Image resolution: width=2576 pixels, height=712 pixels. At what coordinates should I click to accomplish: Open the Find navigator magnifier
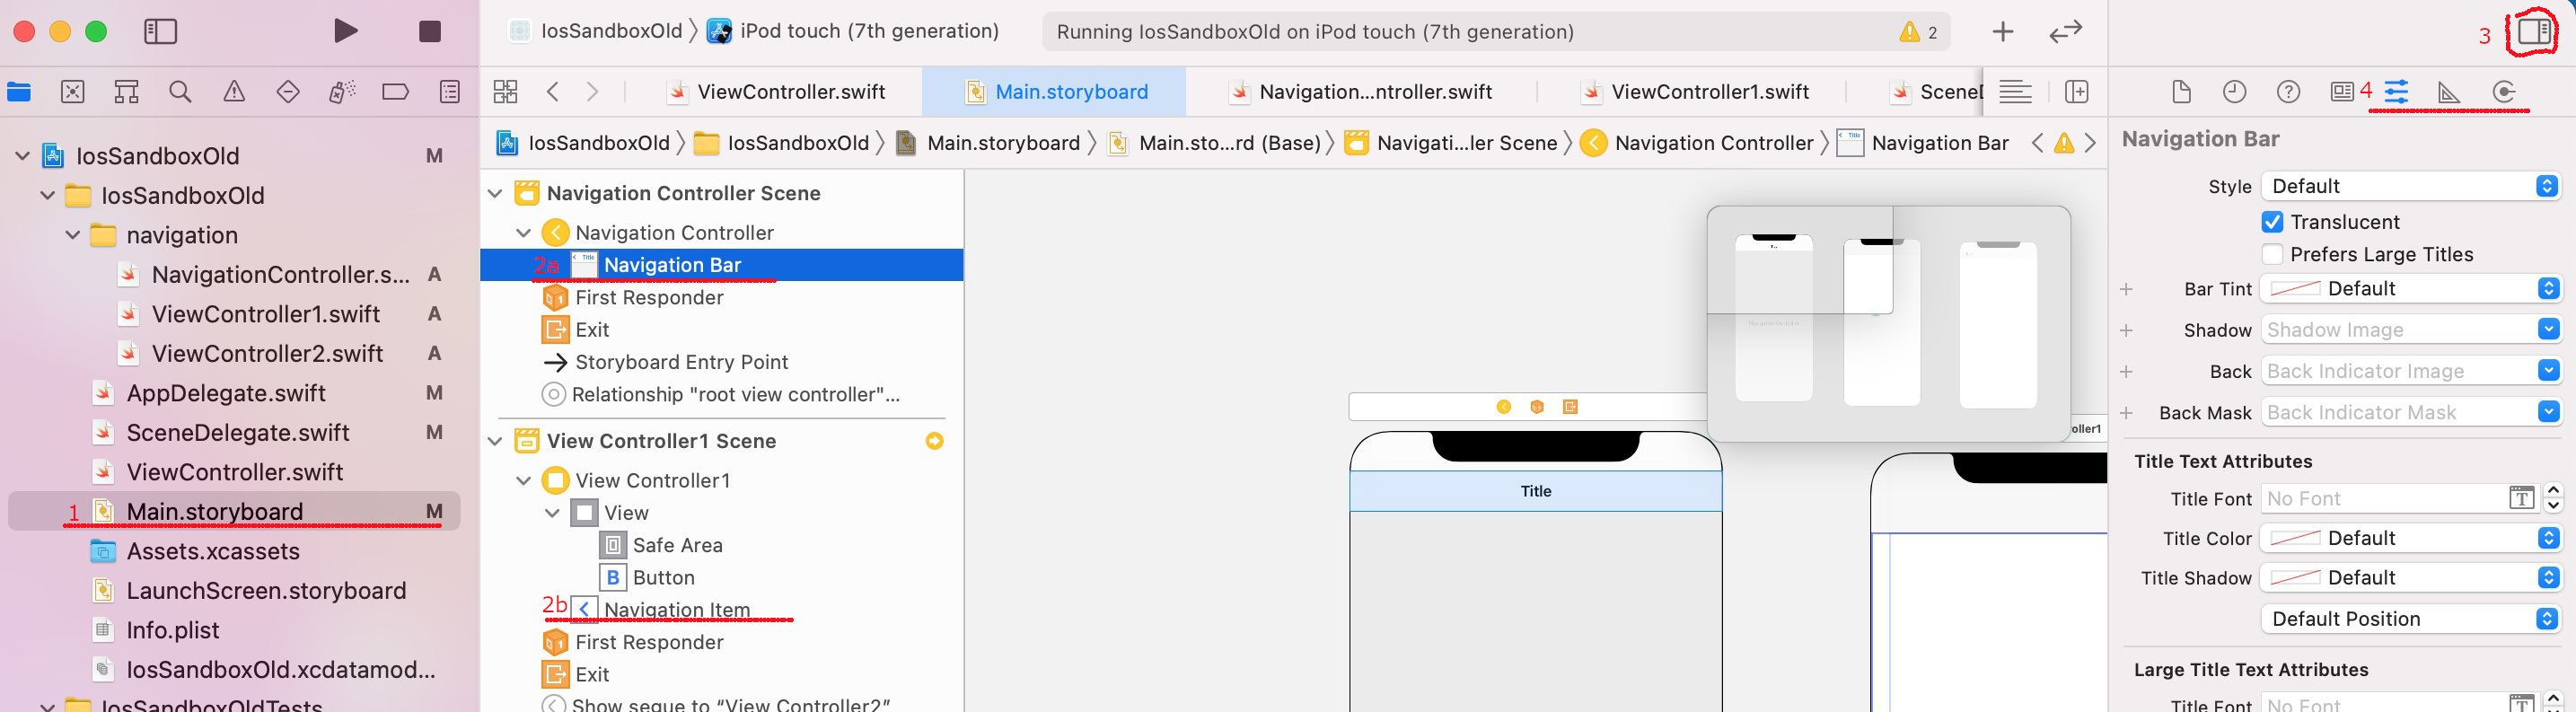[180, 92]
